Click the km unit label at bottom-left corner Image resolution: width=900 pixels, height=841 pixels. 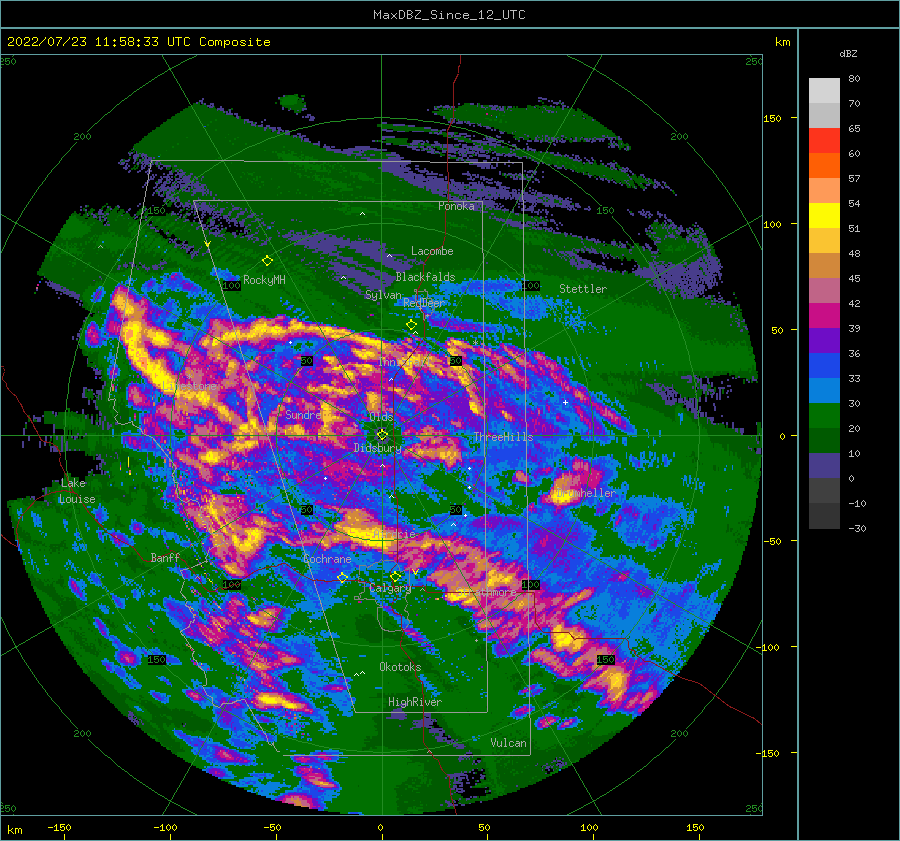[14, 830]
